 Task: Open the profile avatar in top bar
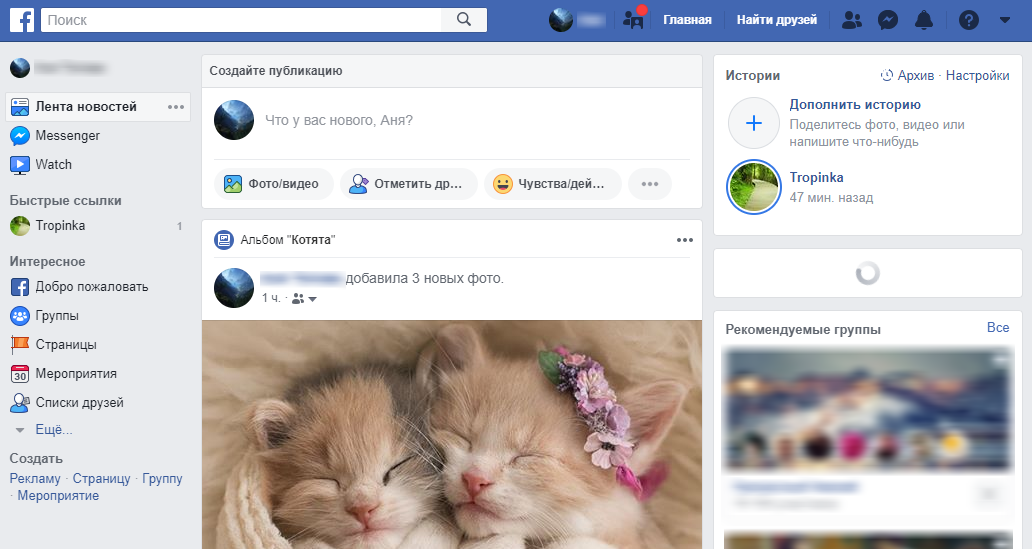click(x=561, y=20)
